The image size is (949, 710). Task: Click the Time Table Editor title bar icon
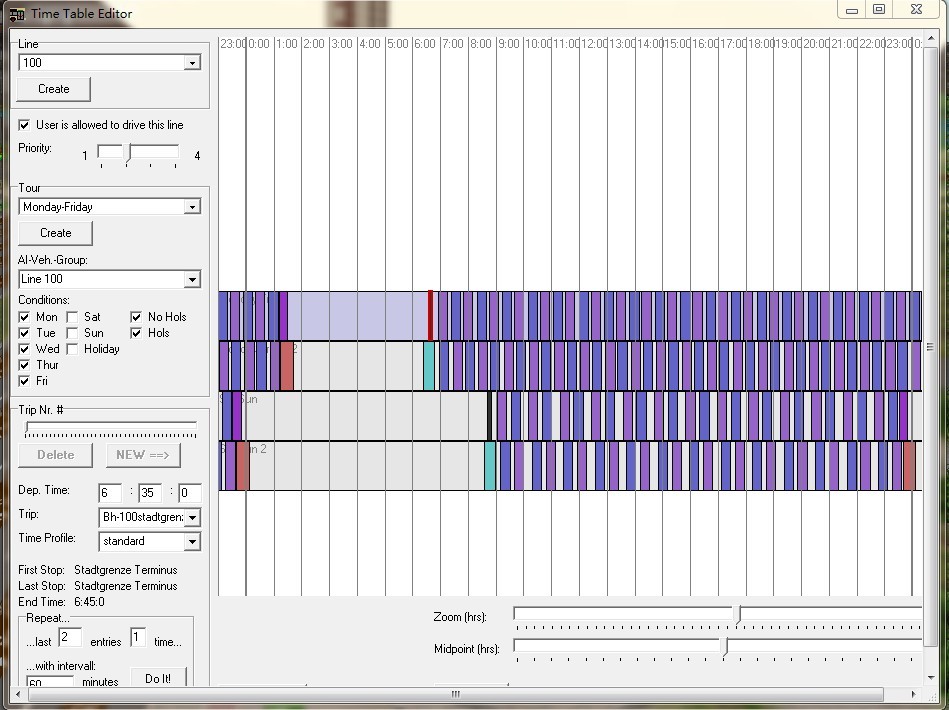coord(16,14)
